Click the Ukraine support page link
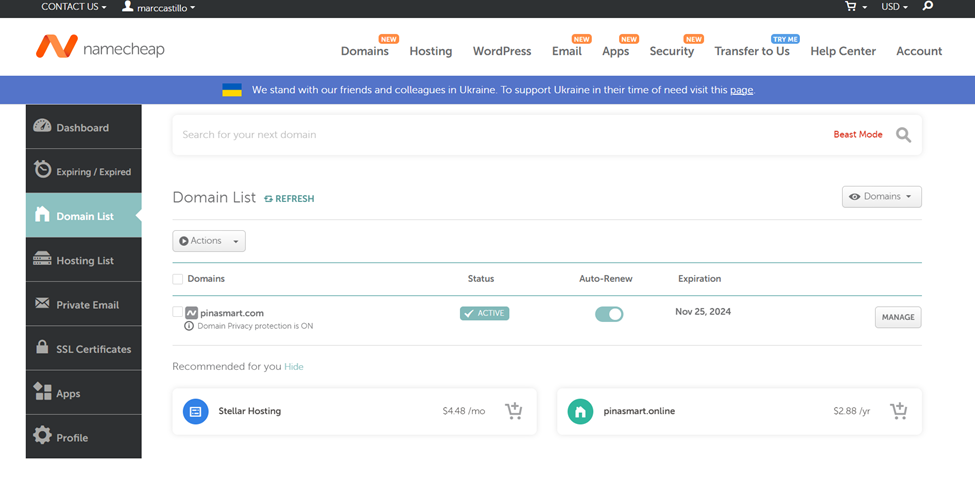This screenshot has width=975, height=478. (x=741, y=90)
